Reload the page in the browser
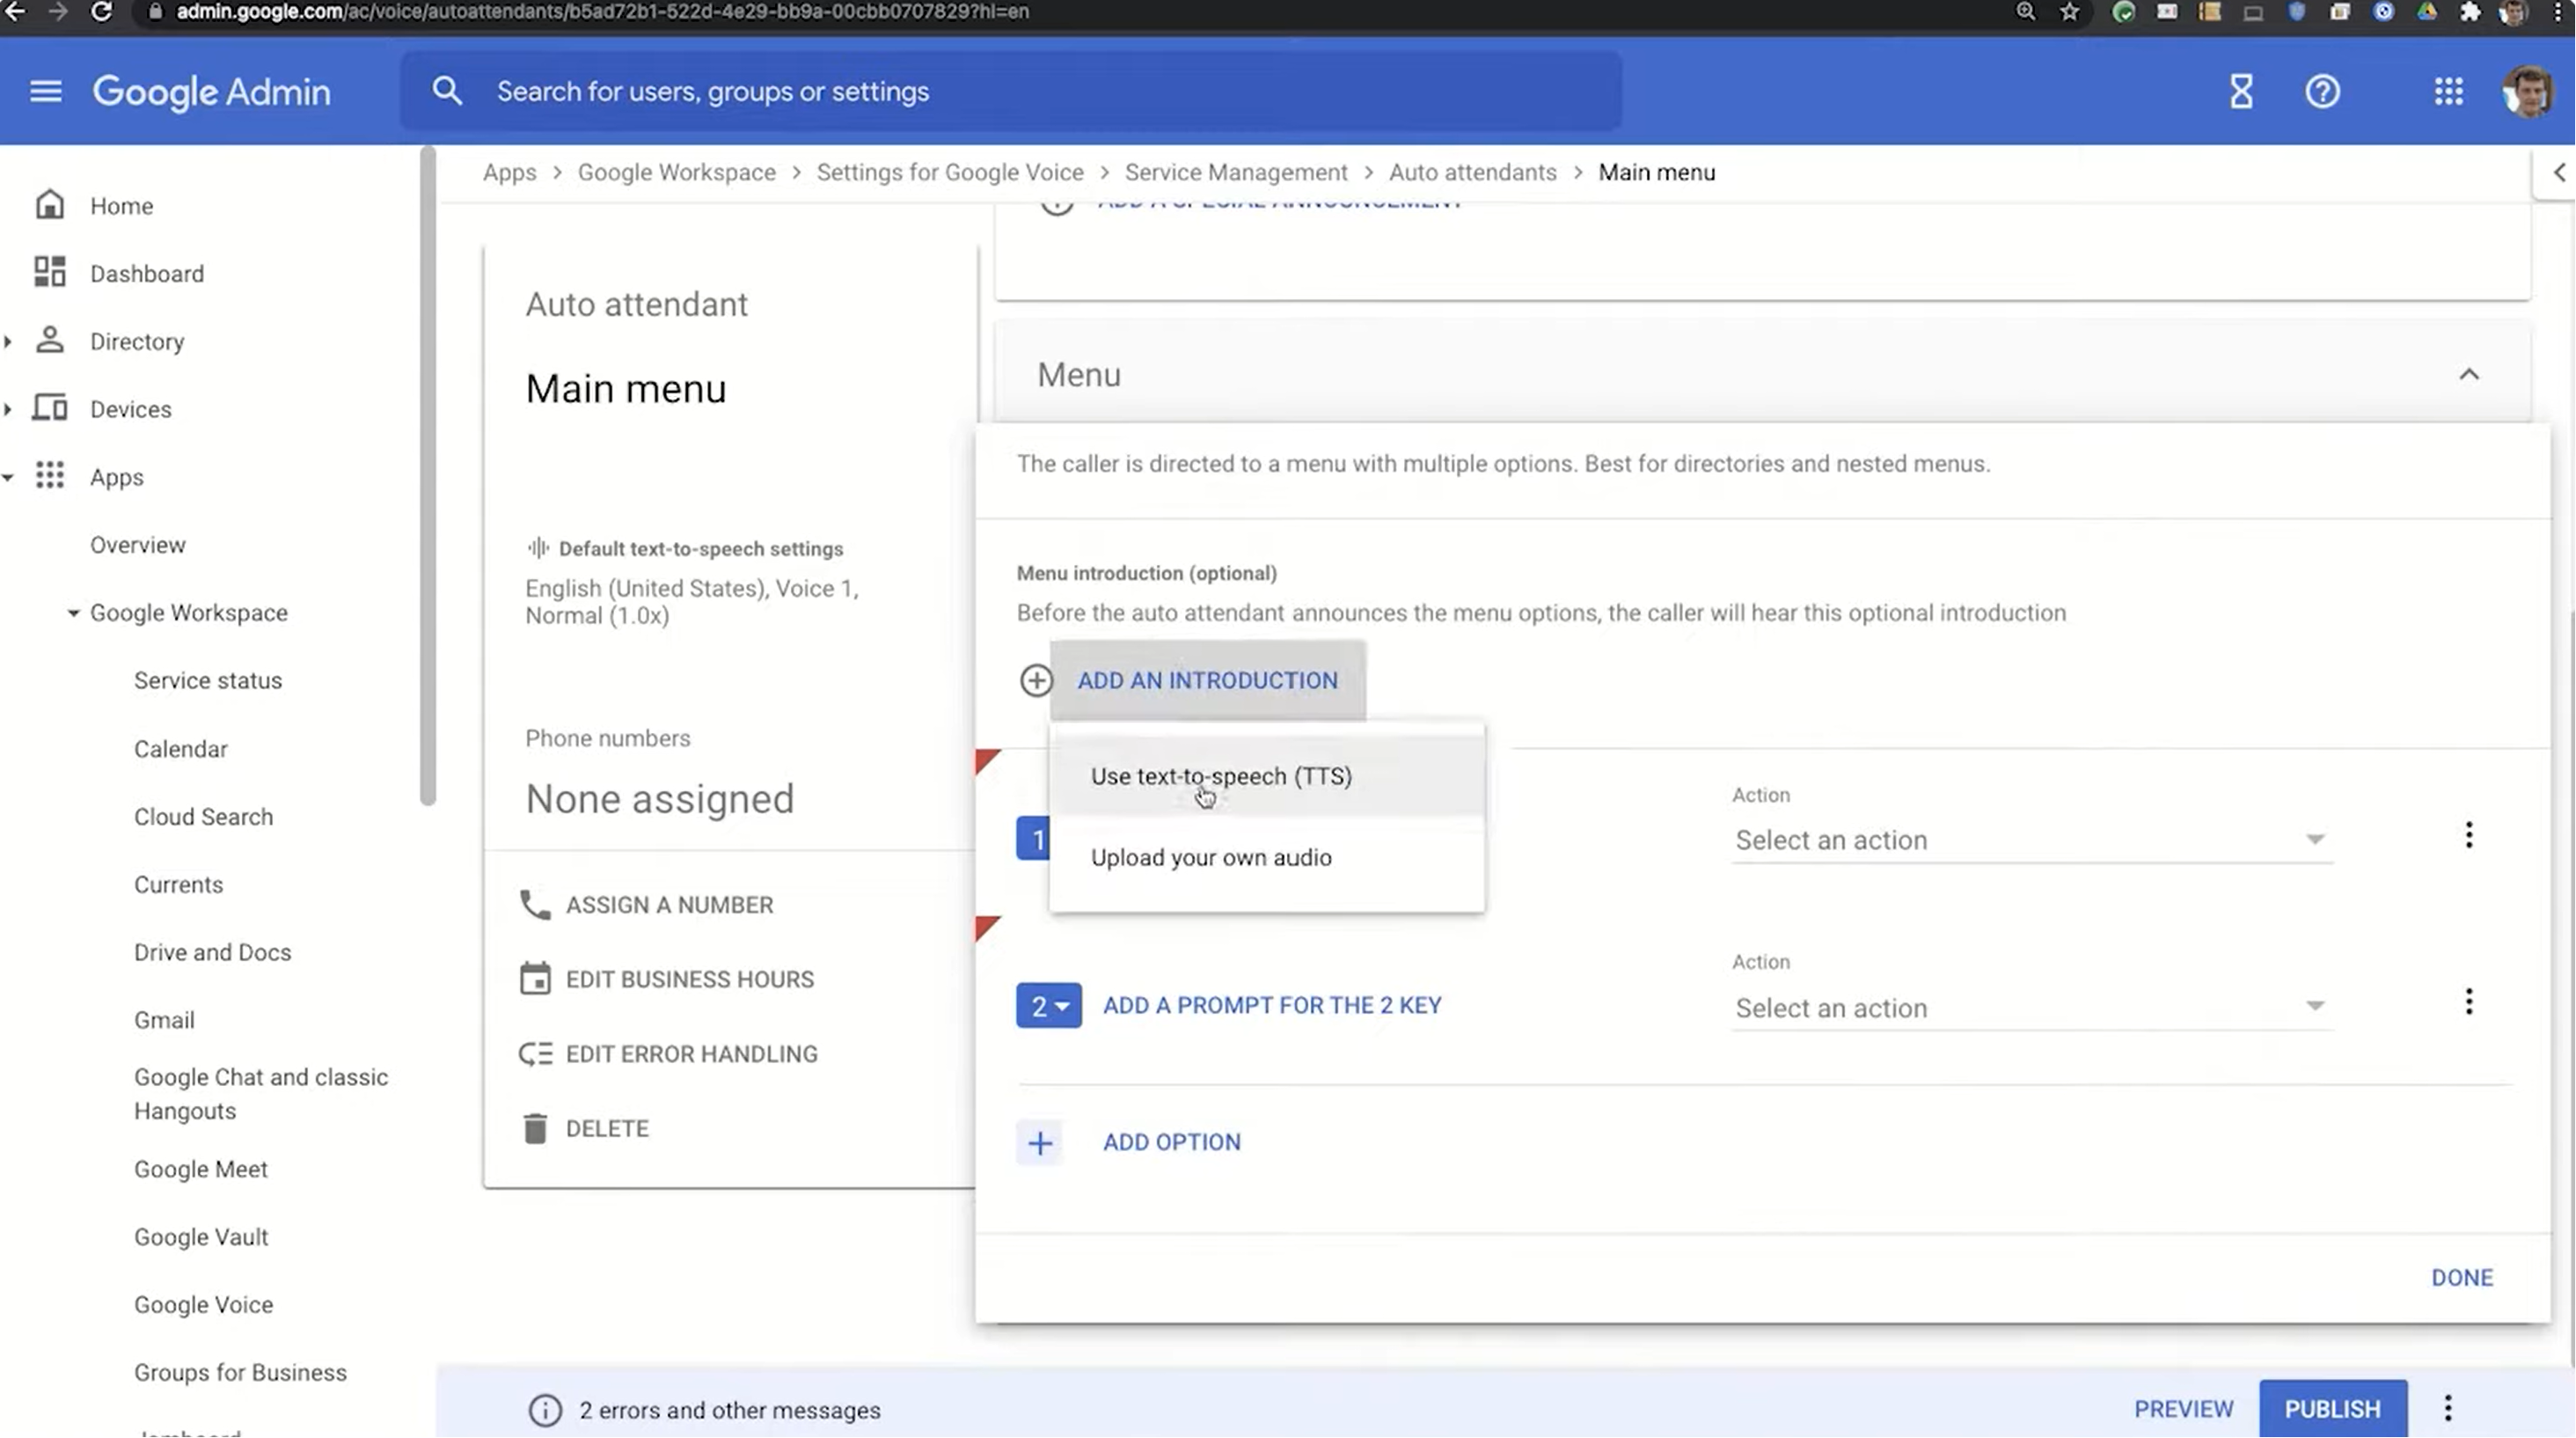 tap(101, 12)
